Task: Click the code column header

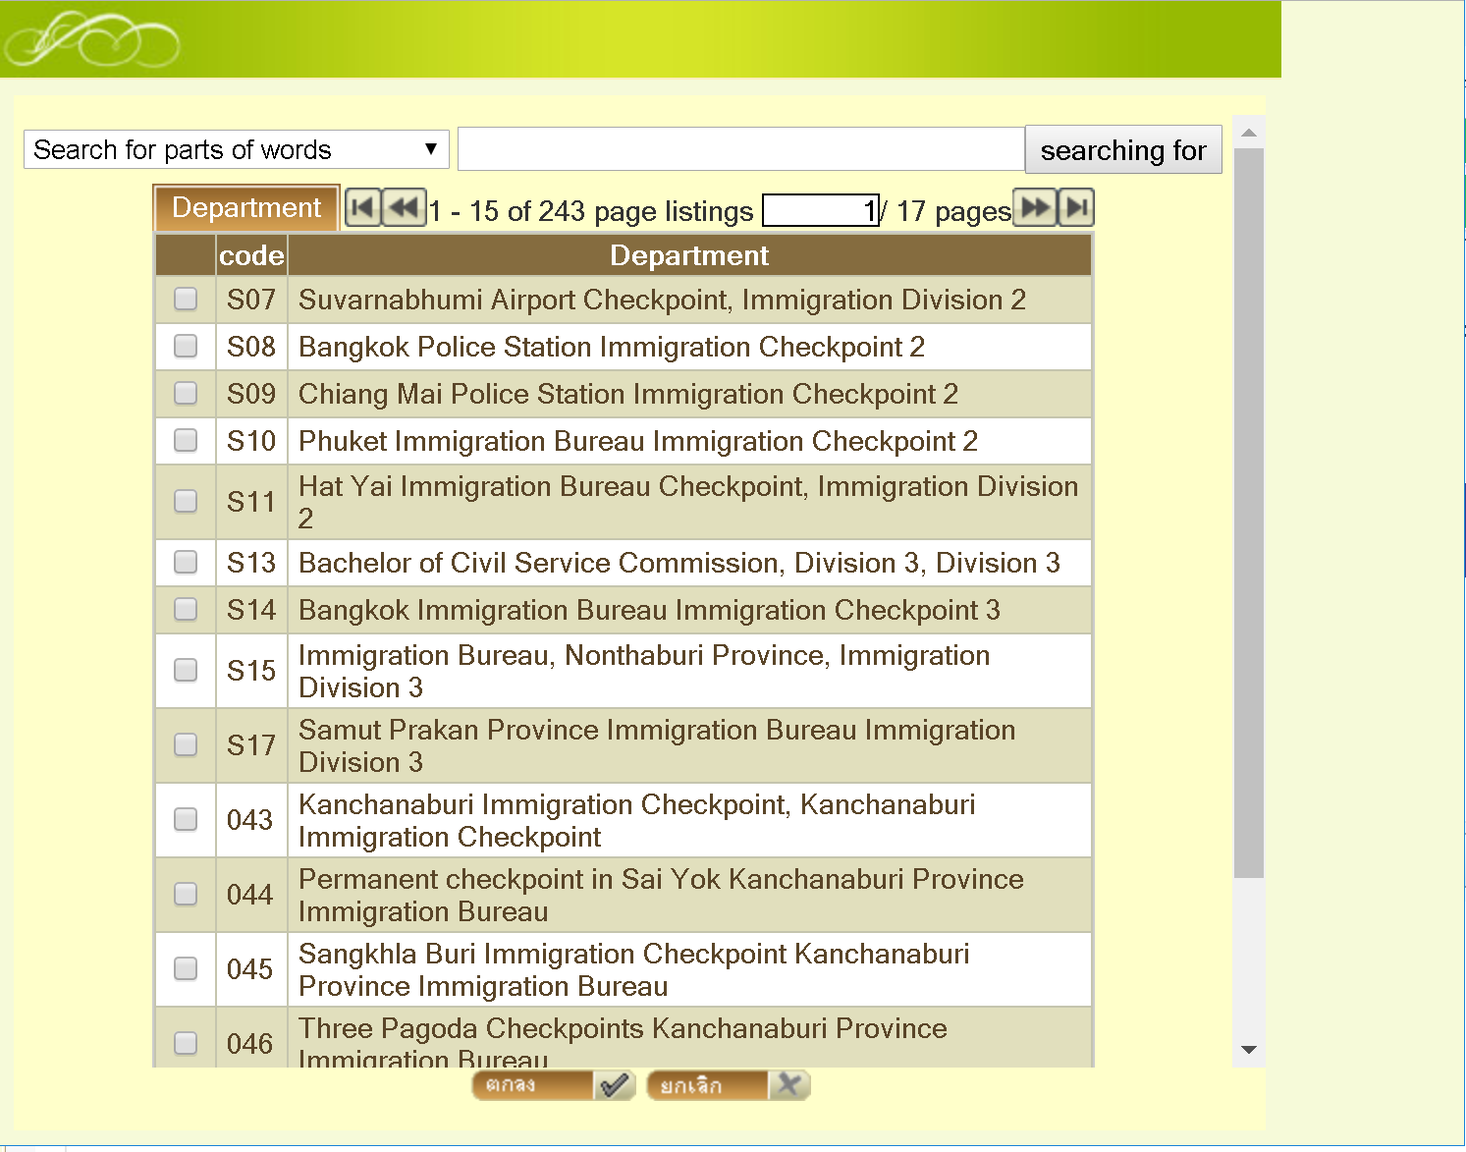Action: pyautogui.click(x=252, y=256)
